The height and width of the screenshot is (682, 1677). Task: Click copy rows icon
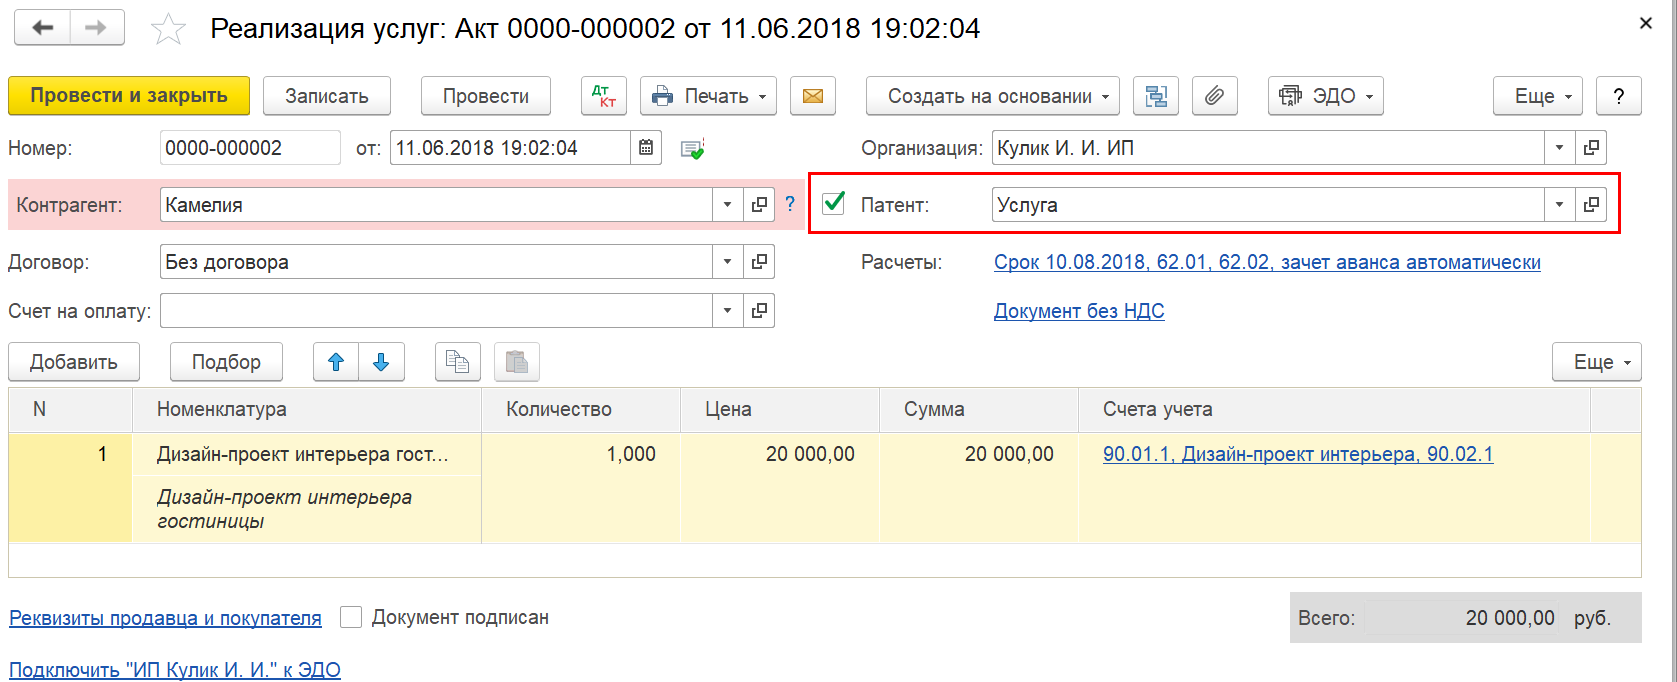tap(458, 362)
